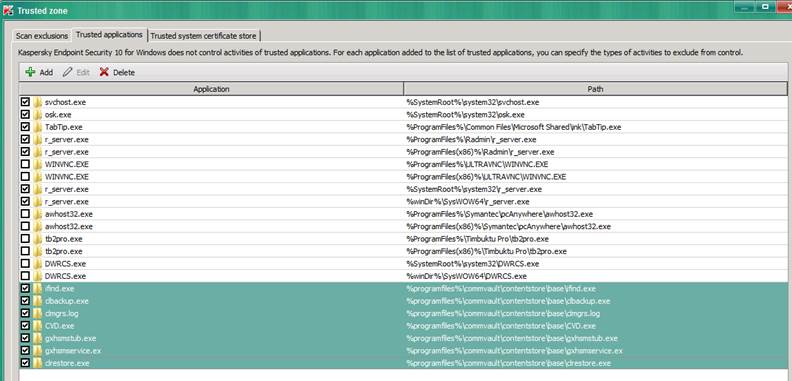Click the gxhsmstub.exe file icon
The image size is (792, 381).
click(38, 338)
